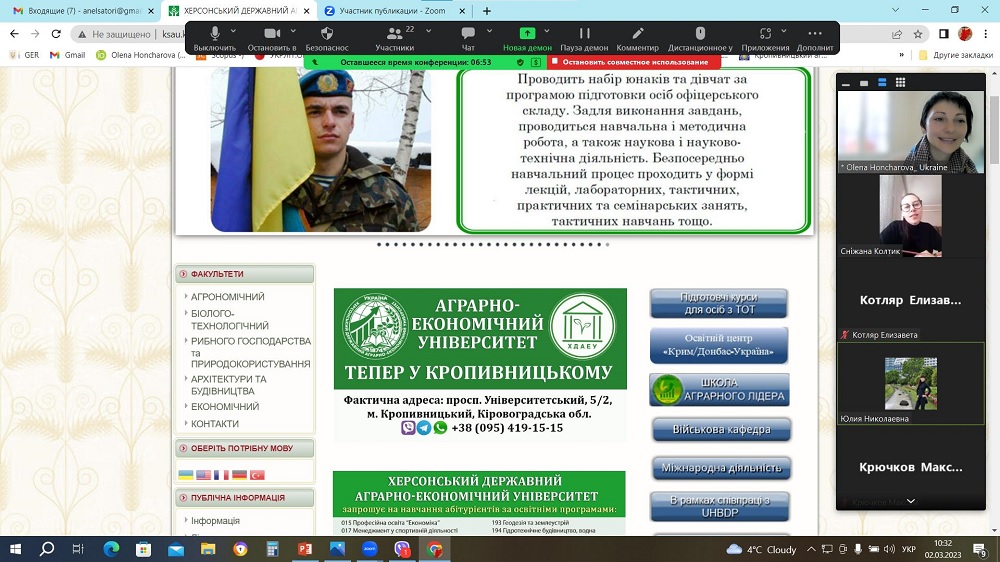1000x562 pixels.
Task: Expand video options arrow in Zoom
Action: 293,31
